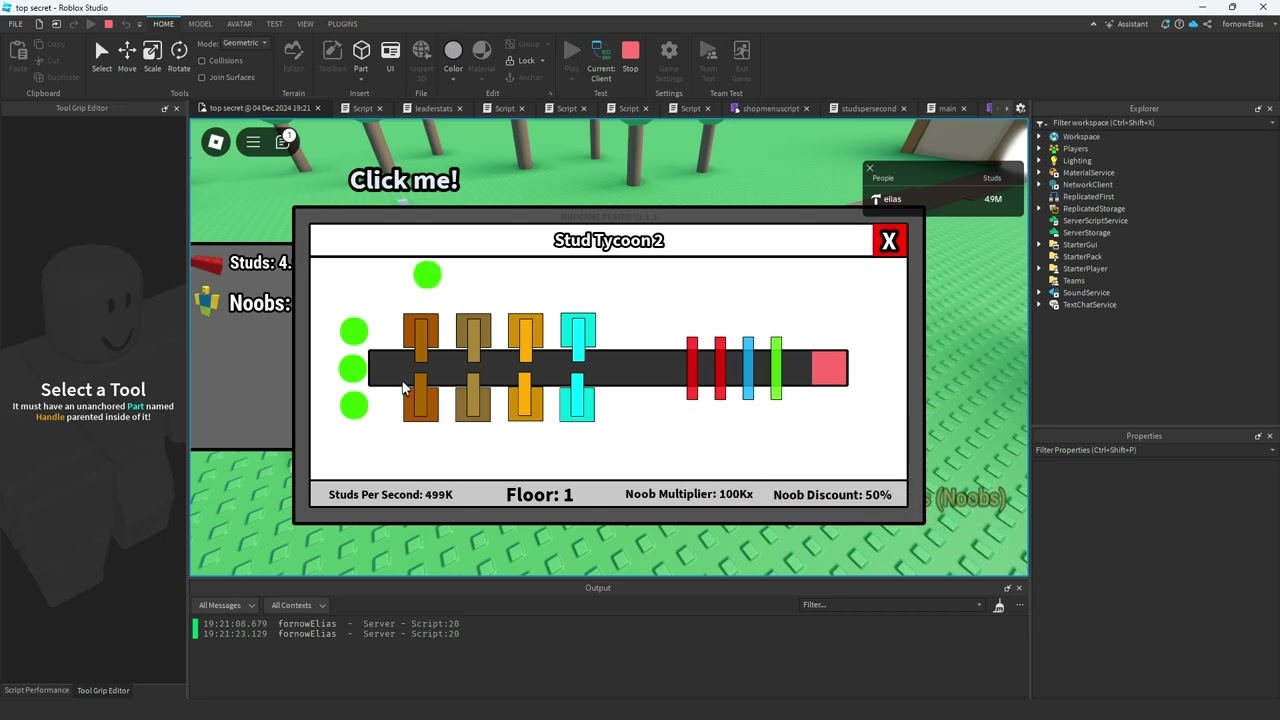
Task: Enable the Collisions checkbox
Action: (202, 61)
